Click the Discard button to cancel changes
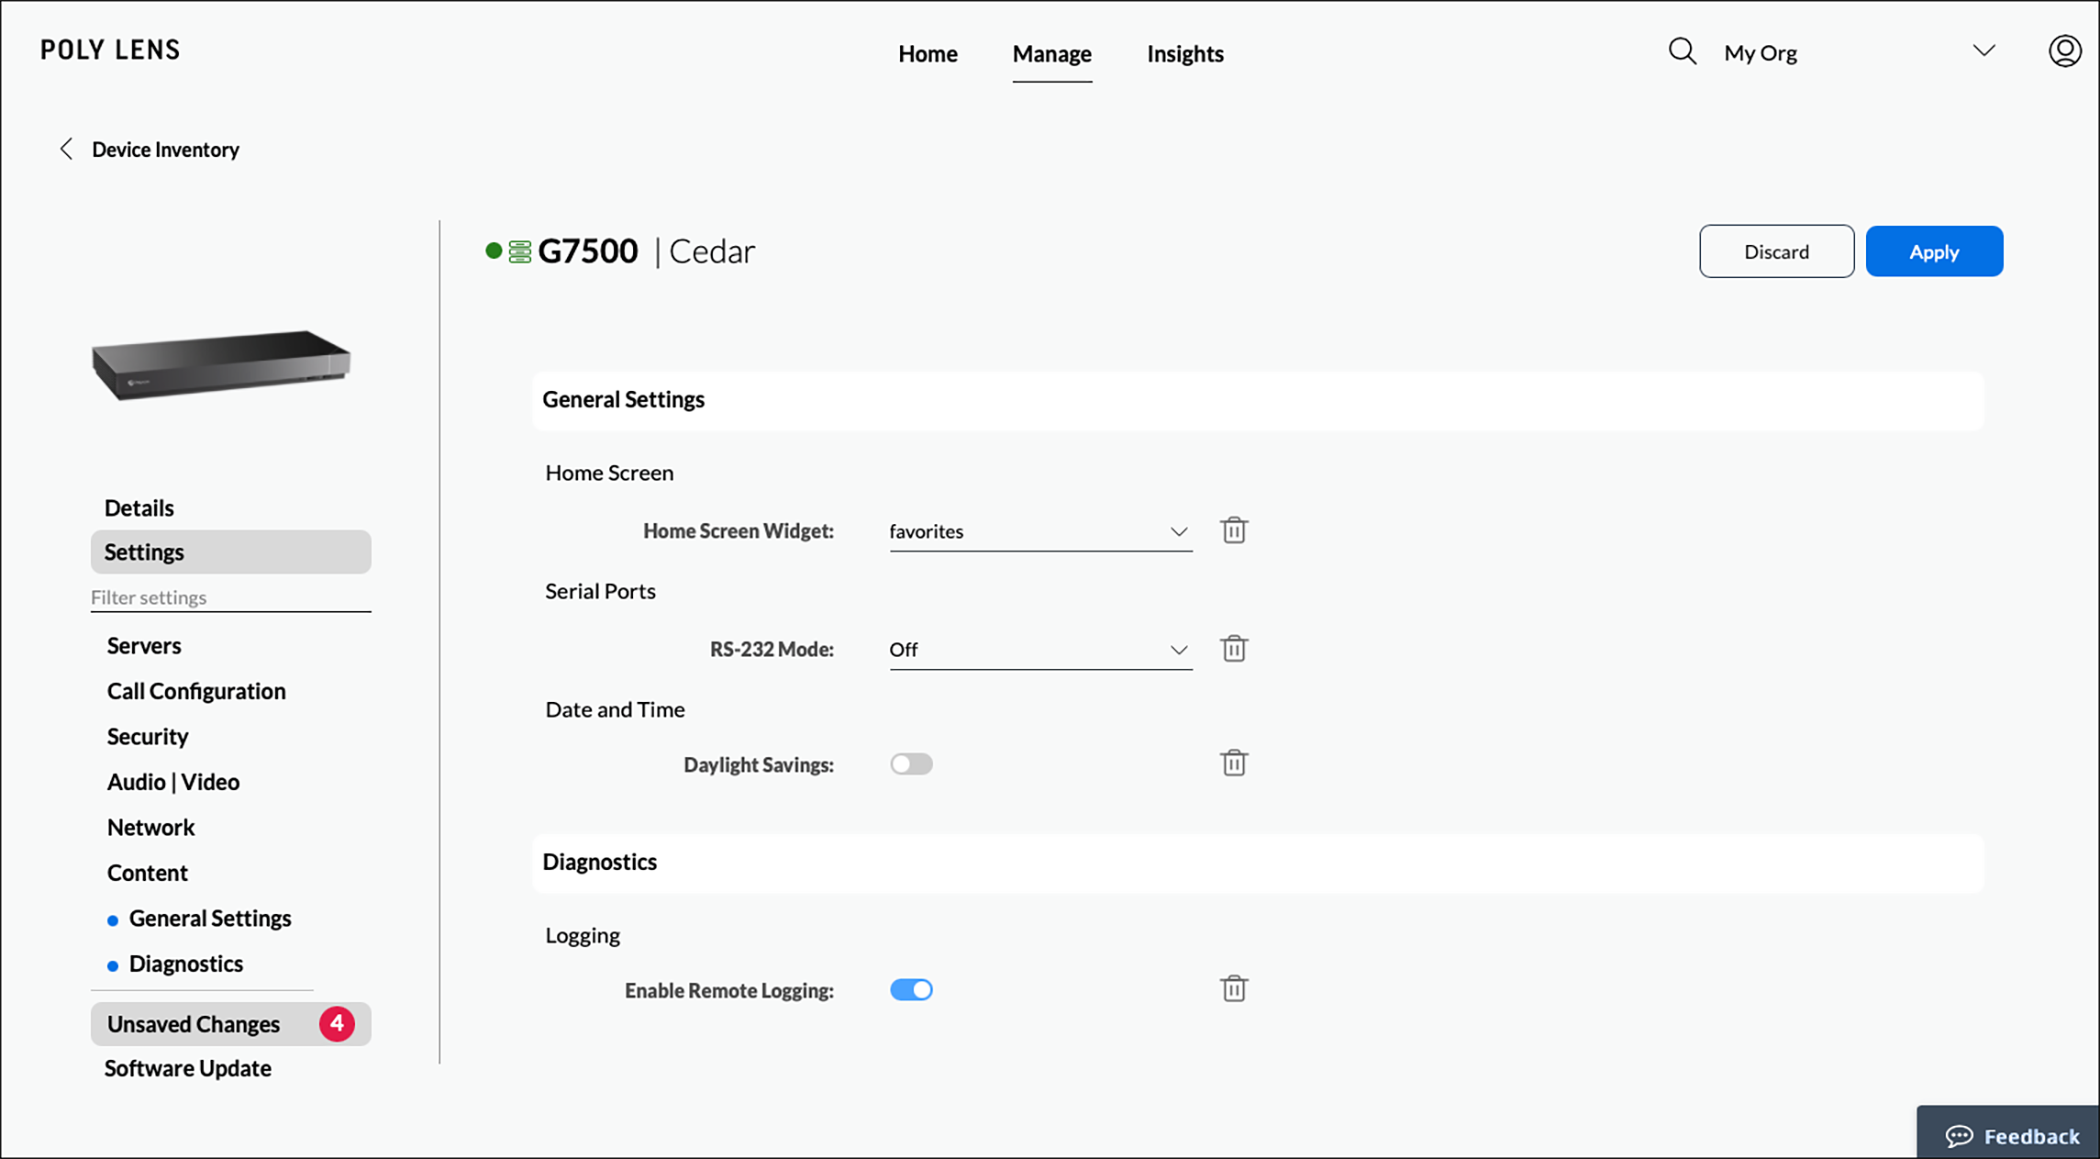Viewport: 2100px width, 1159px height. point(1776,251)
